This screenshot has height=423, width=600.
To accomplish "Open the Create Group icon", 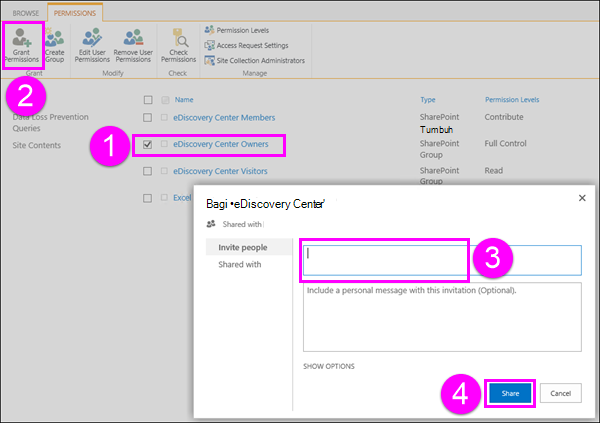I will 55,46.
